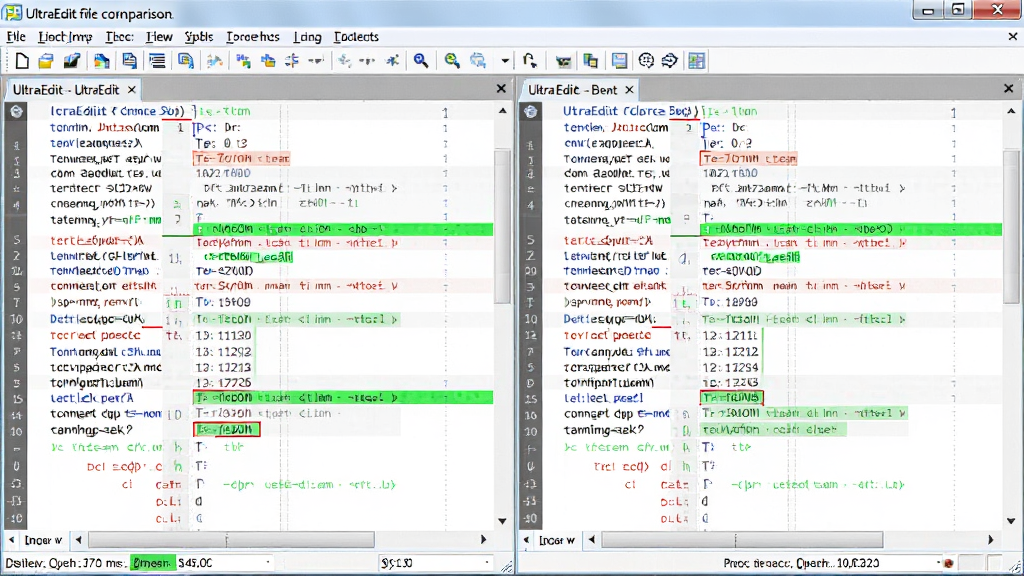Click the right pane scroll up arrow
The width and height of the screenshot is (1024, 576).
click(x=1011, y=111)
